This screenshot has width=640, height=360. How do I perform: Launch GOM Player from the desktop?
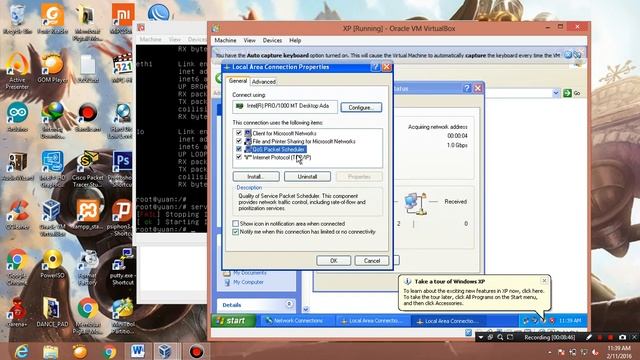52,68
